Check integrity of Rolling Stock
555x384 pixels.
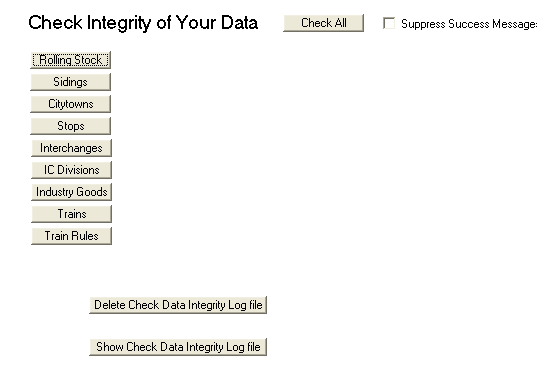point(70,60)
